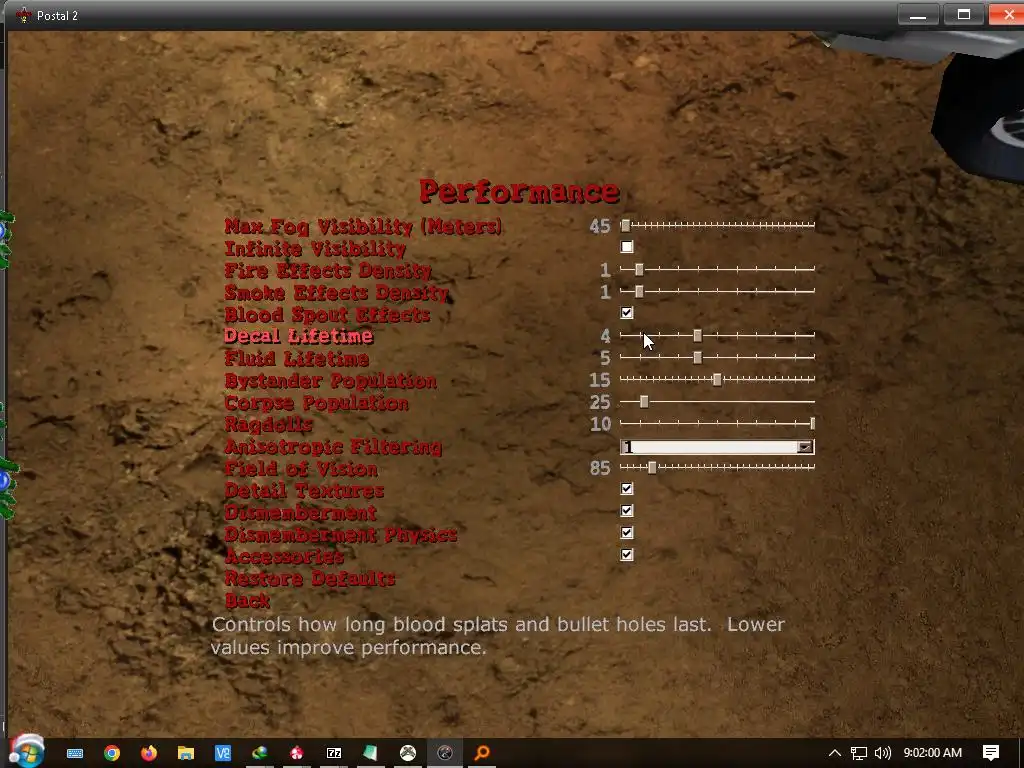Image resolution: width=1024 pixels, height=768 pixels.
Task: Click the Fire Effects Density slider
Action: [717, 269]
